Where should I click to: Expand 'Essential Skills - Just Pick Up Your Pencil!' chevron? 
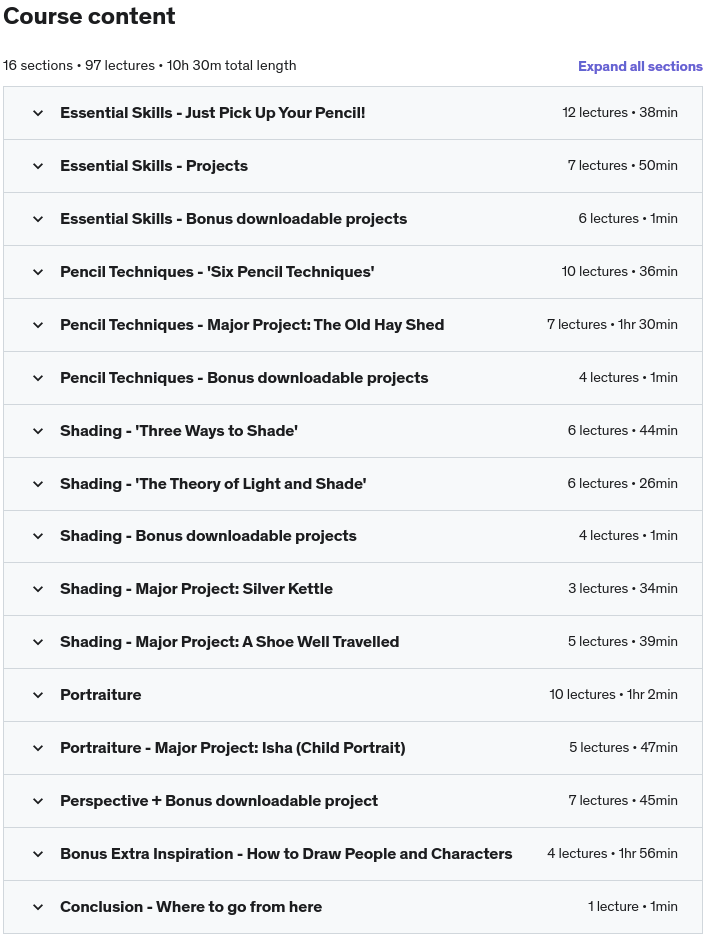38,113
